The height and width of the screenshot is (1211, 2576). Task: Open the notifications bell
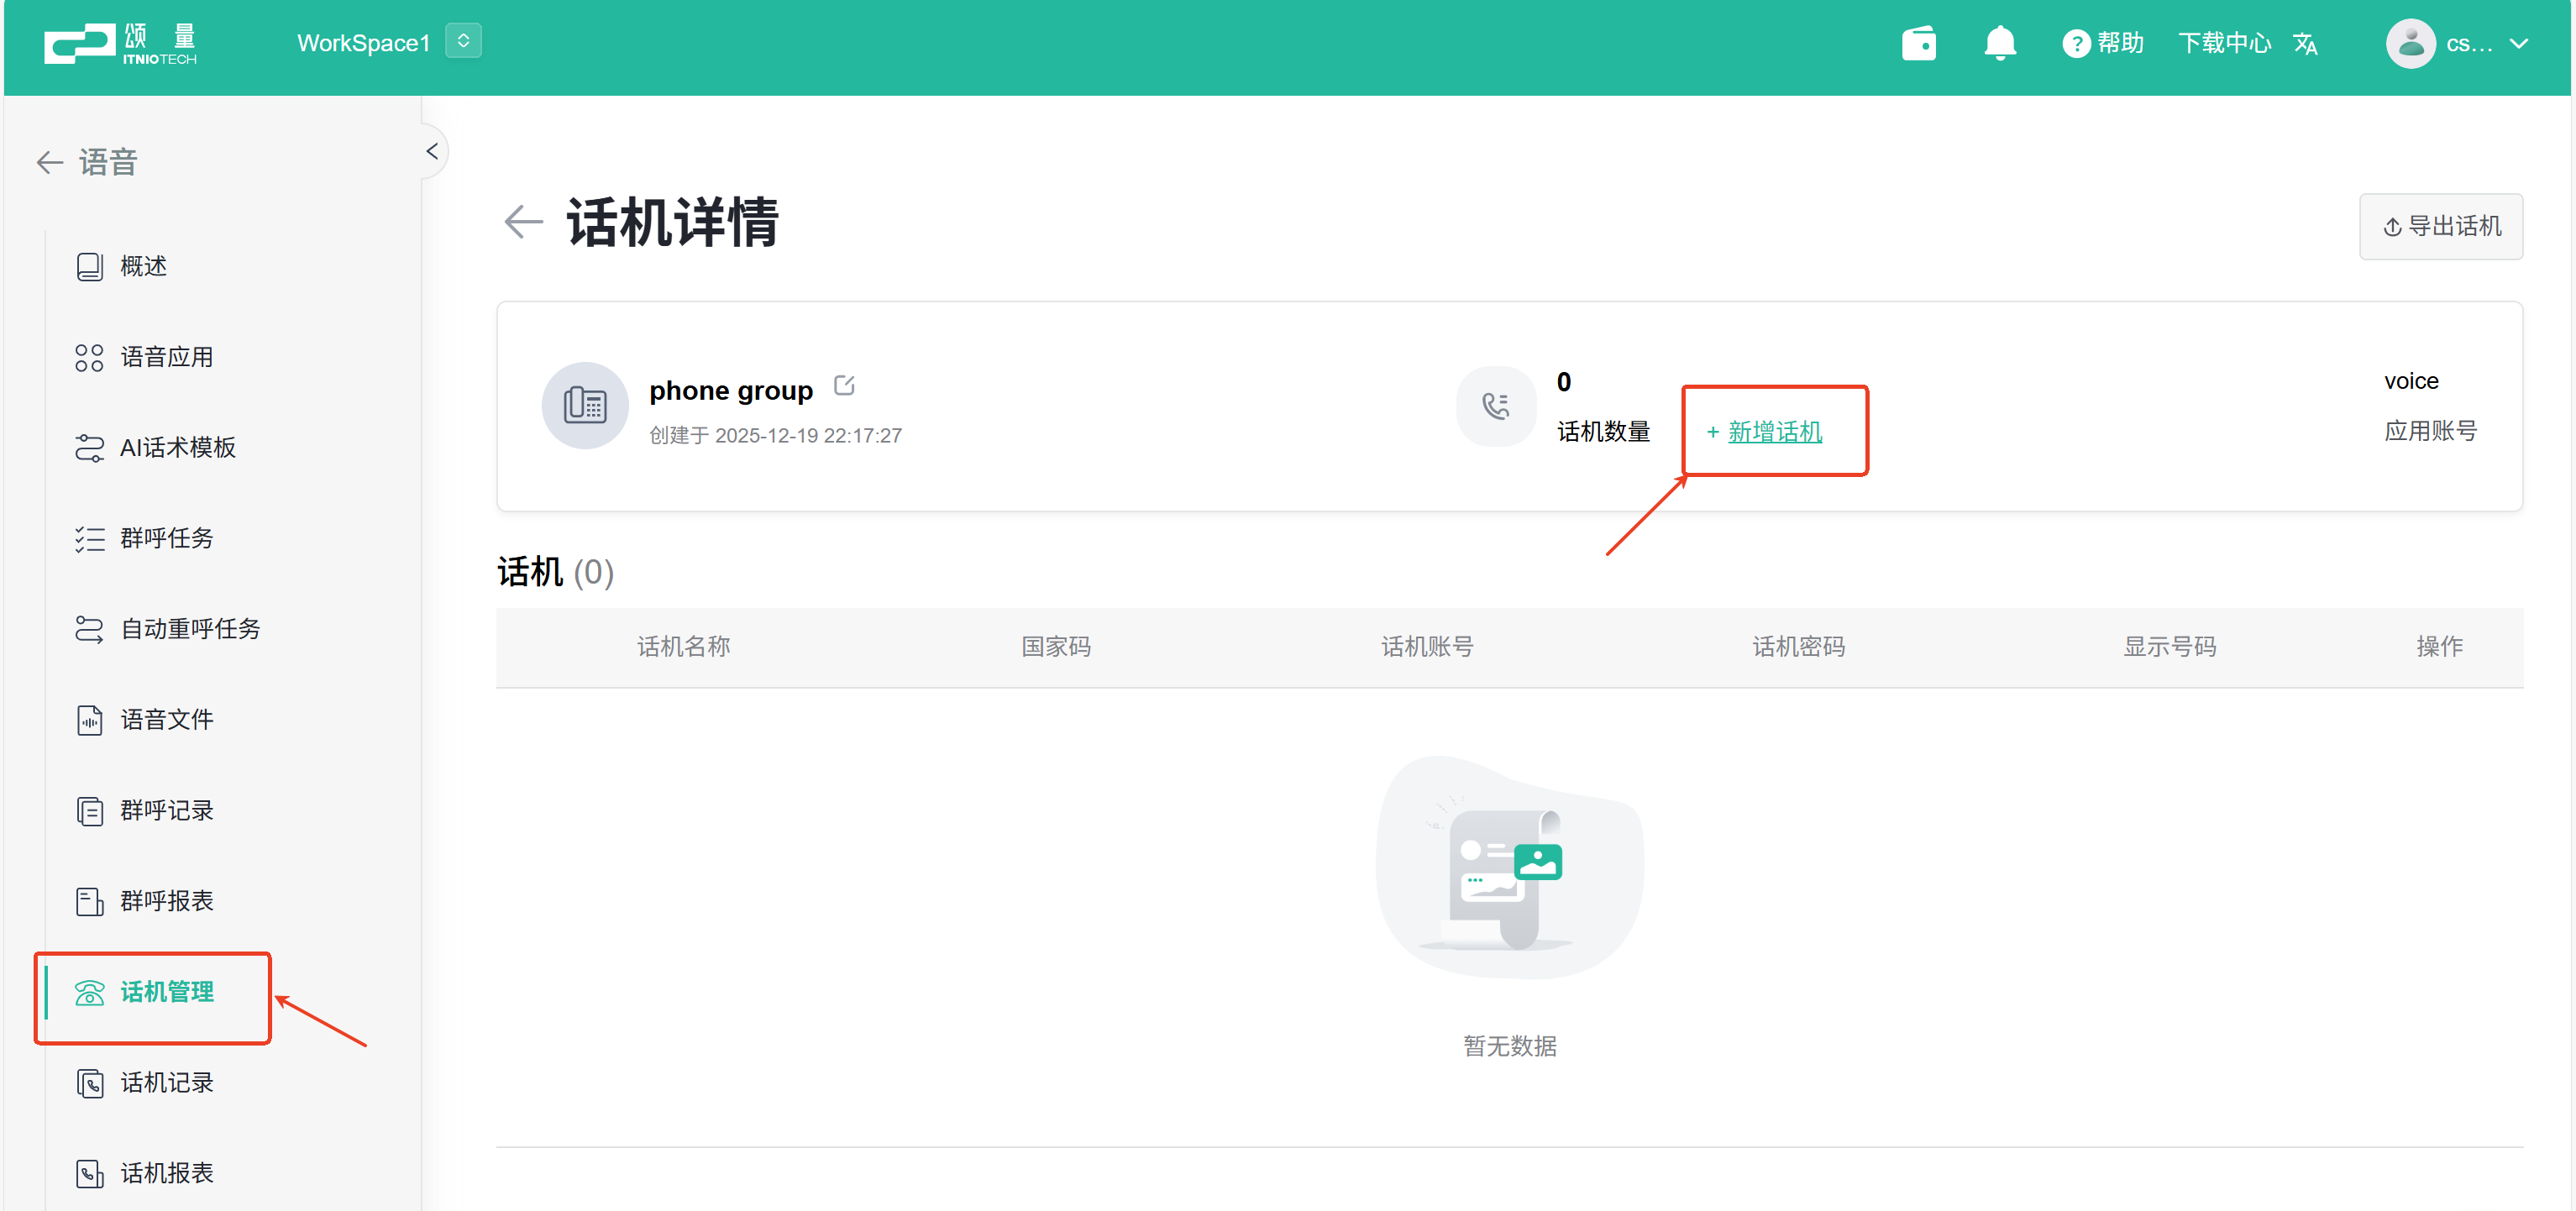(x=1999, y=43)
